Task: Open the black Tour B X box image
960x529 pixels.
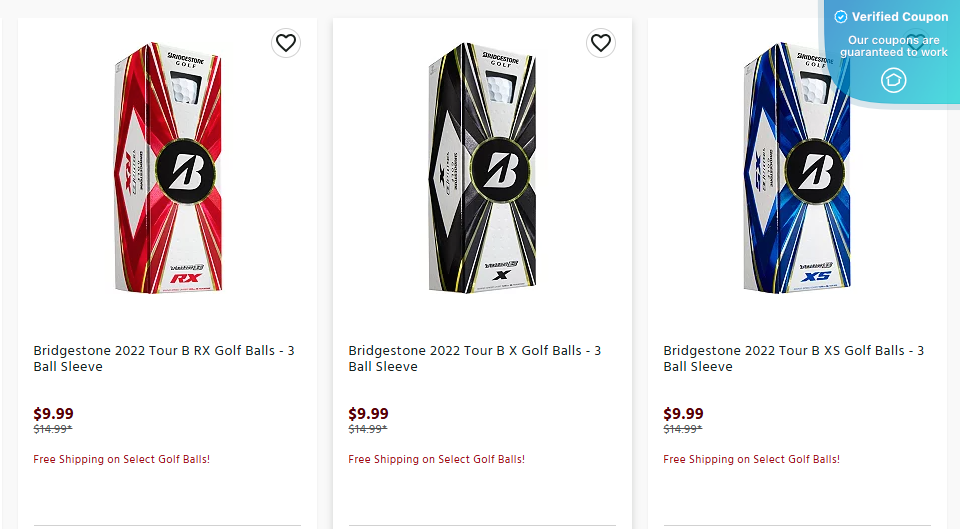Action: [482, 168]
